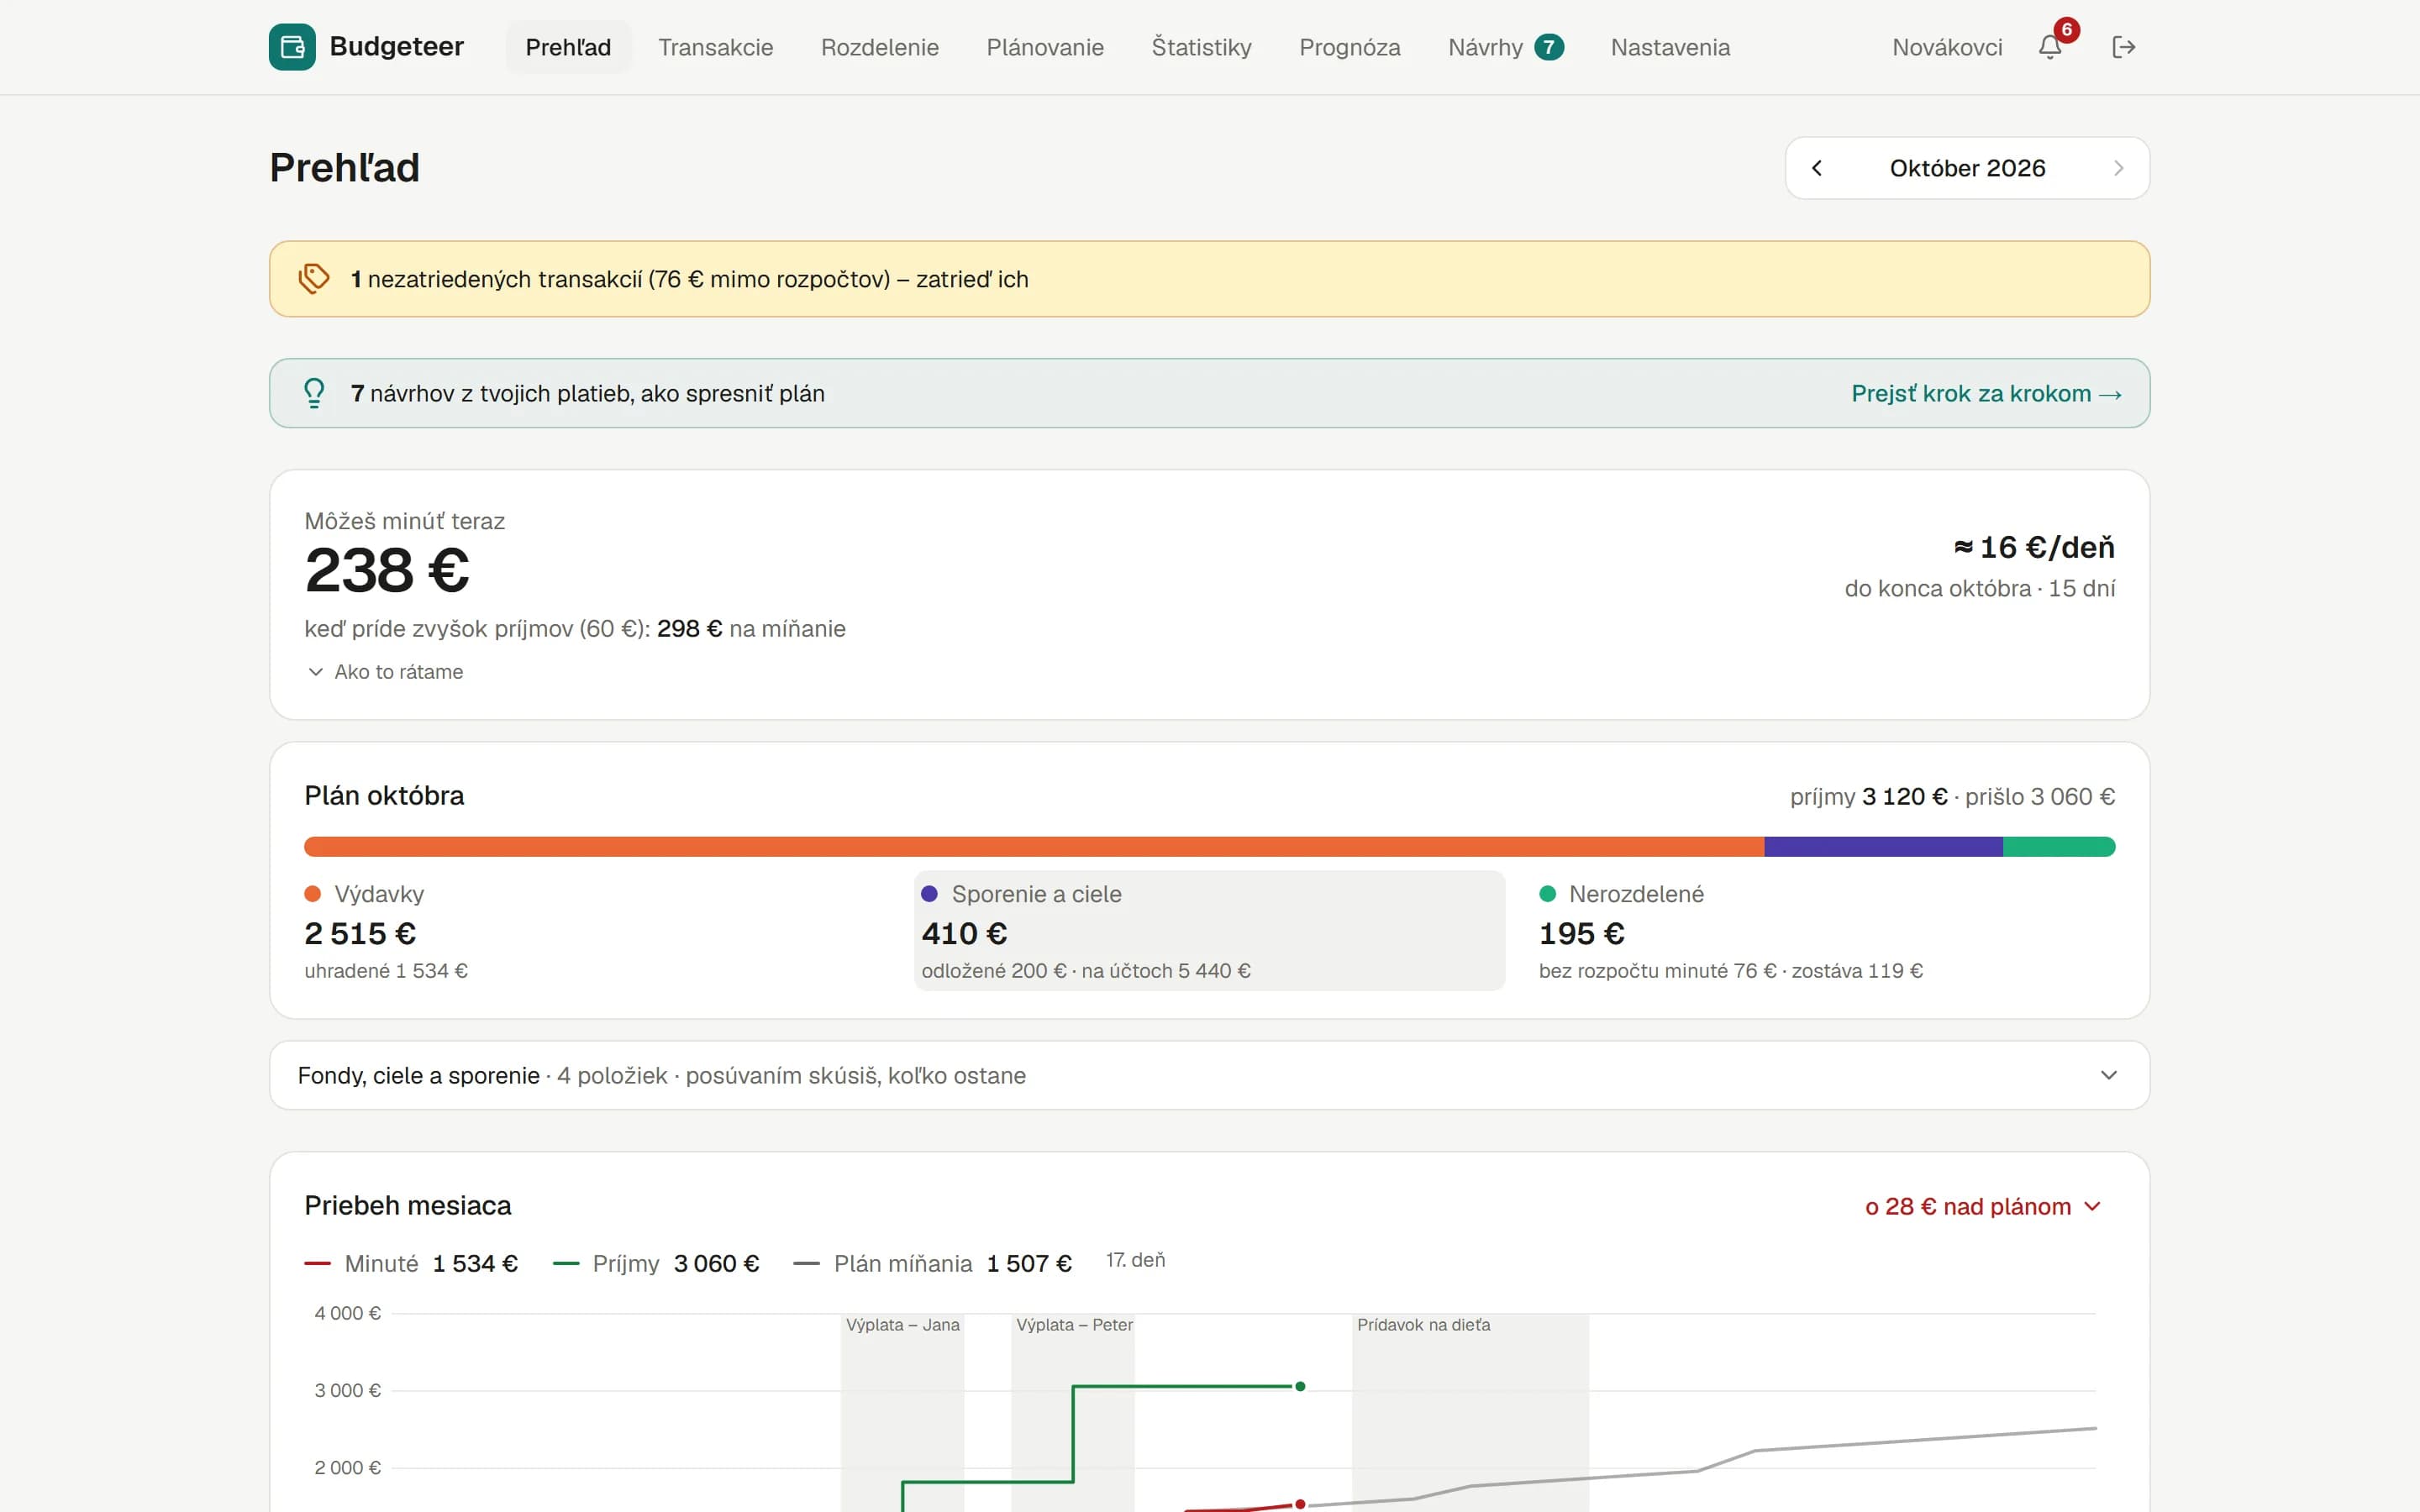This screenshot has width=2420, height=1512.
Task: Open the notifications bell icon
Action: [x=2050, y=47]
